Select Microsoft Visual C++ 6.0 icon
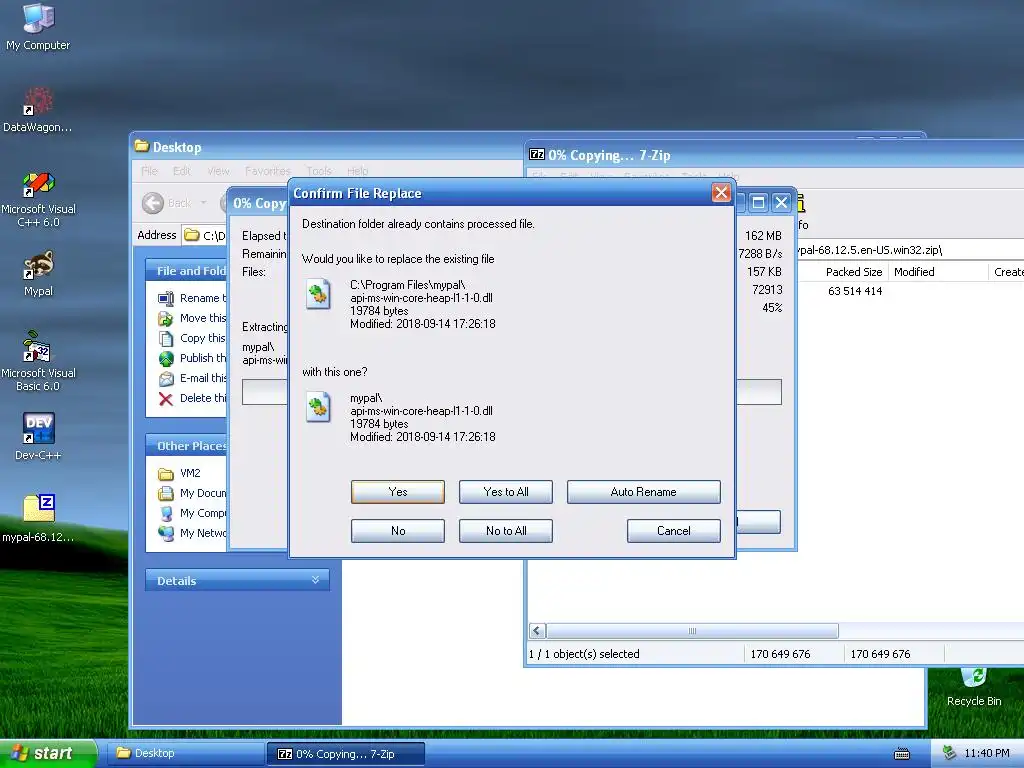1024x768 pixels. pyautogui.click(x=38, y=199)
